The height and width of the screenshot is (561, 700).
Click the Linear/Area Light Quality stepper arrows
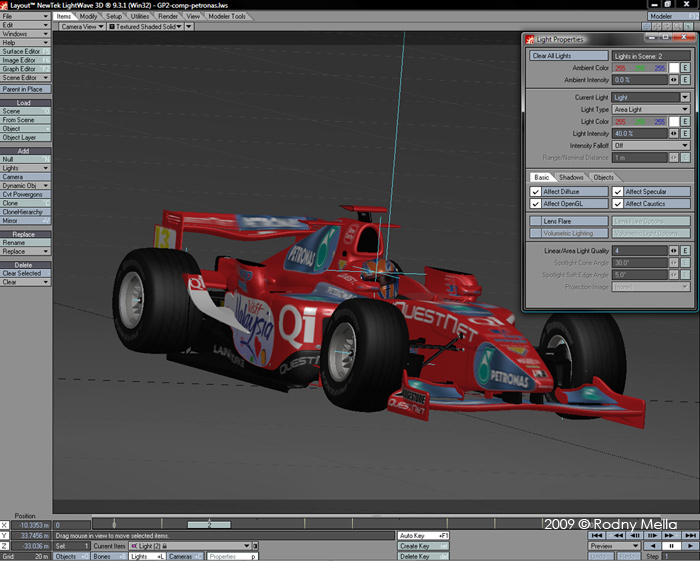pos(674,250)
